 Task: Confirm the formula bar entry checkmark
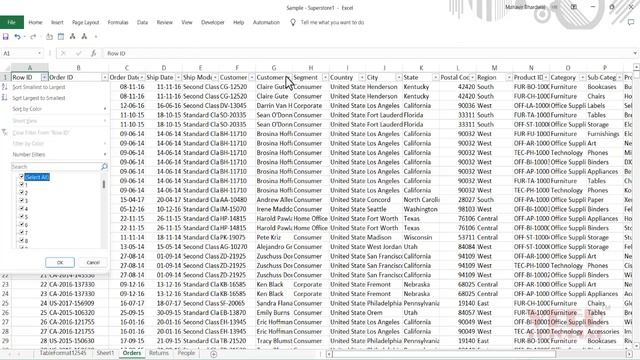(78, 53)
